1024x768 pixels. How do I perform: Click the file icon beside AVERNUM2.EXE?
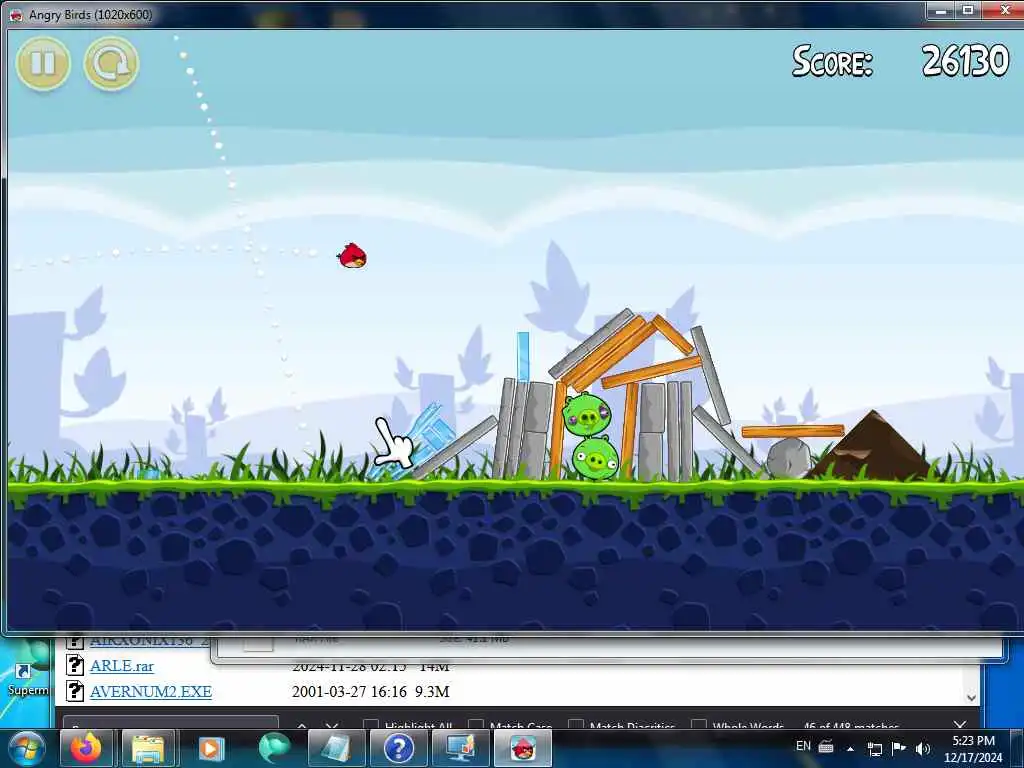click(75, 690)
